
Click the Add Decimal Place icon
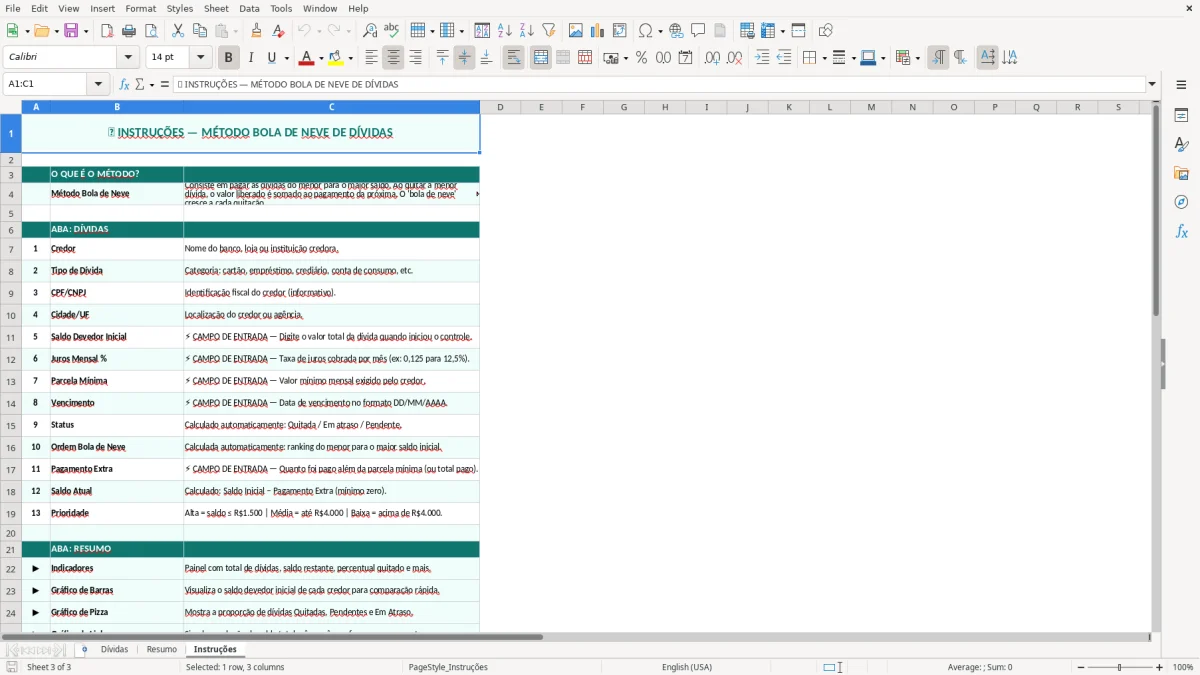[x=712, y=58]
